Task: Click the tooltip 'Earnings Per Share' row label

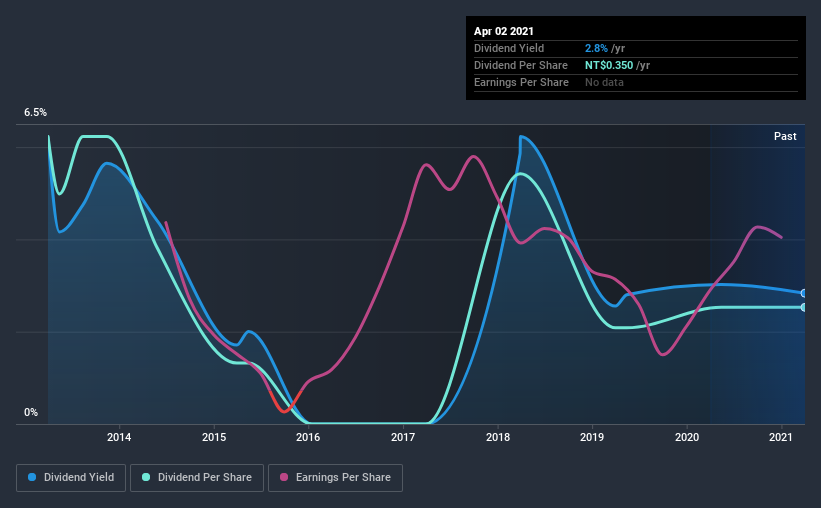Action: [x=521, y=82]
